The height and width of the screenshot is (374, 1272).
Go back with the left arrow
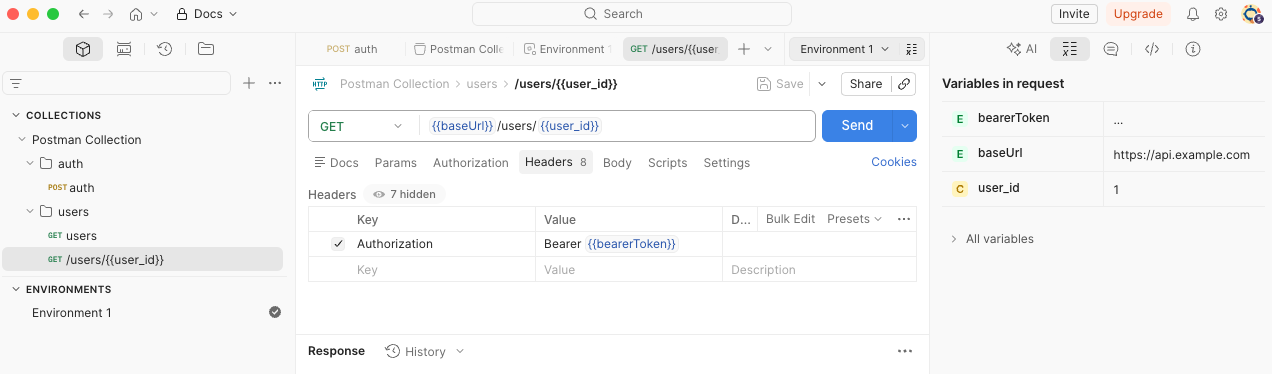click(83, 14)
